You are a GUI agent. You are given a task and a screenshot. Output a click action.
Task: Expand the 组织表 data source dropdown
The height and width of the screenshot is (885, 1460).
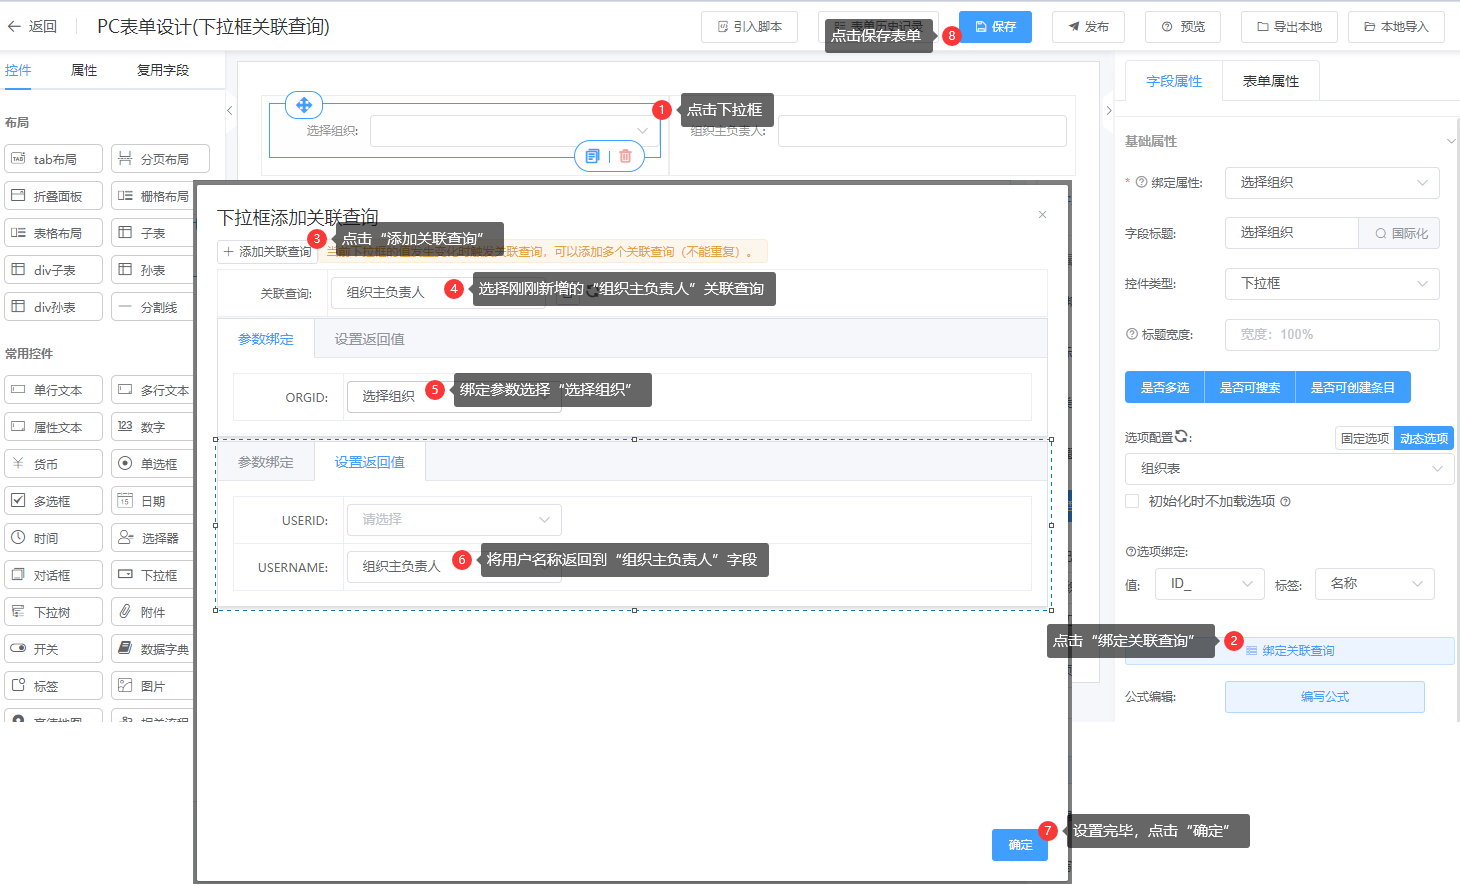1290,469
